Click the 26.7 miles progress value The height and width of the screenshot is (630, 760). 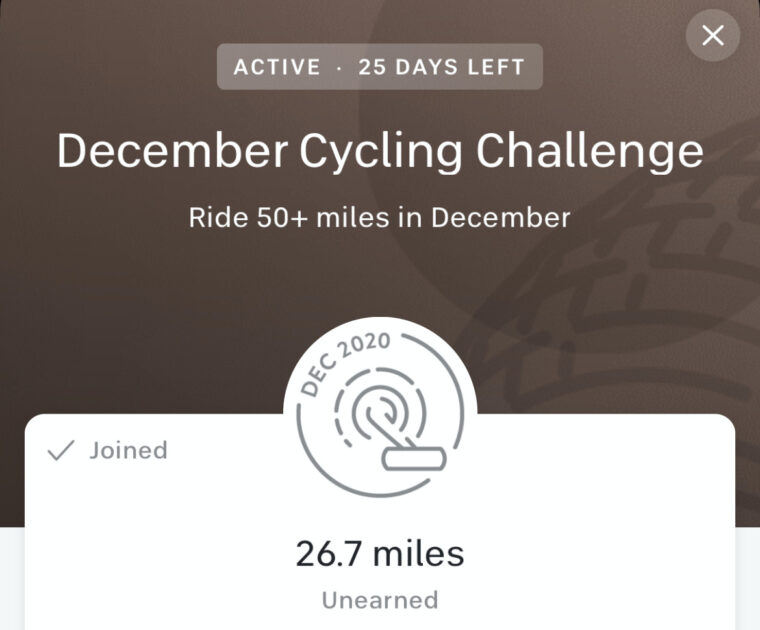pyautogui.click(x=380, y=553)
